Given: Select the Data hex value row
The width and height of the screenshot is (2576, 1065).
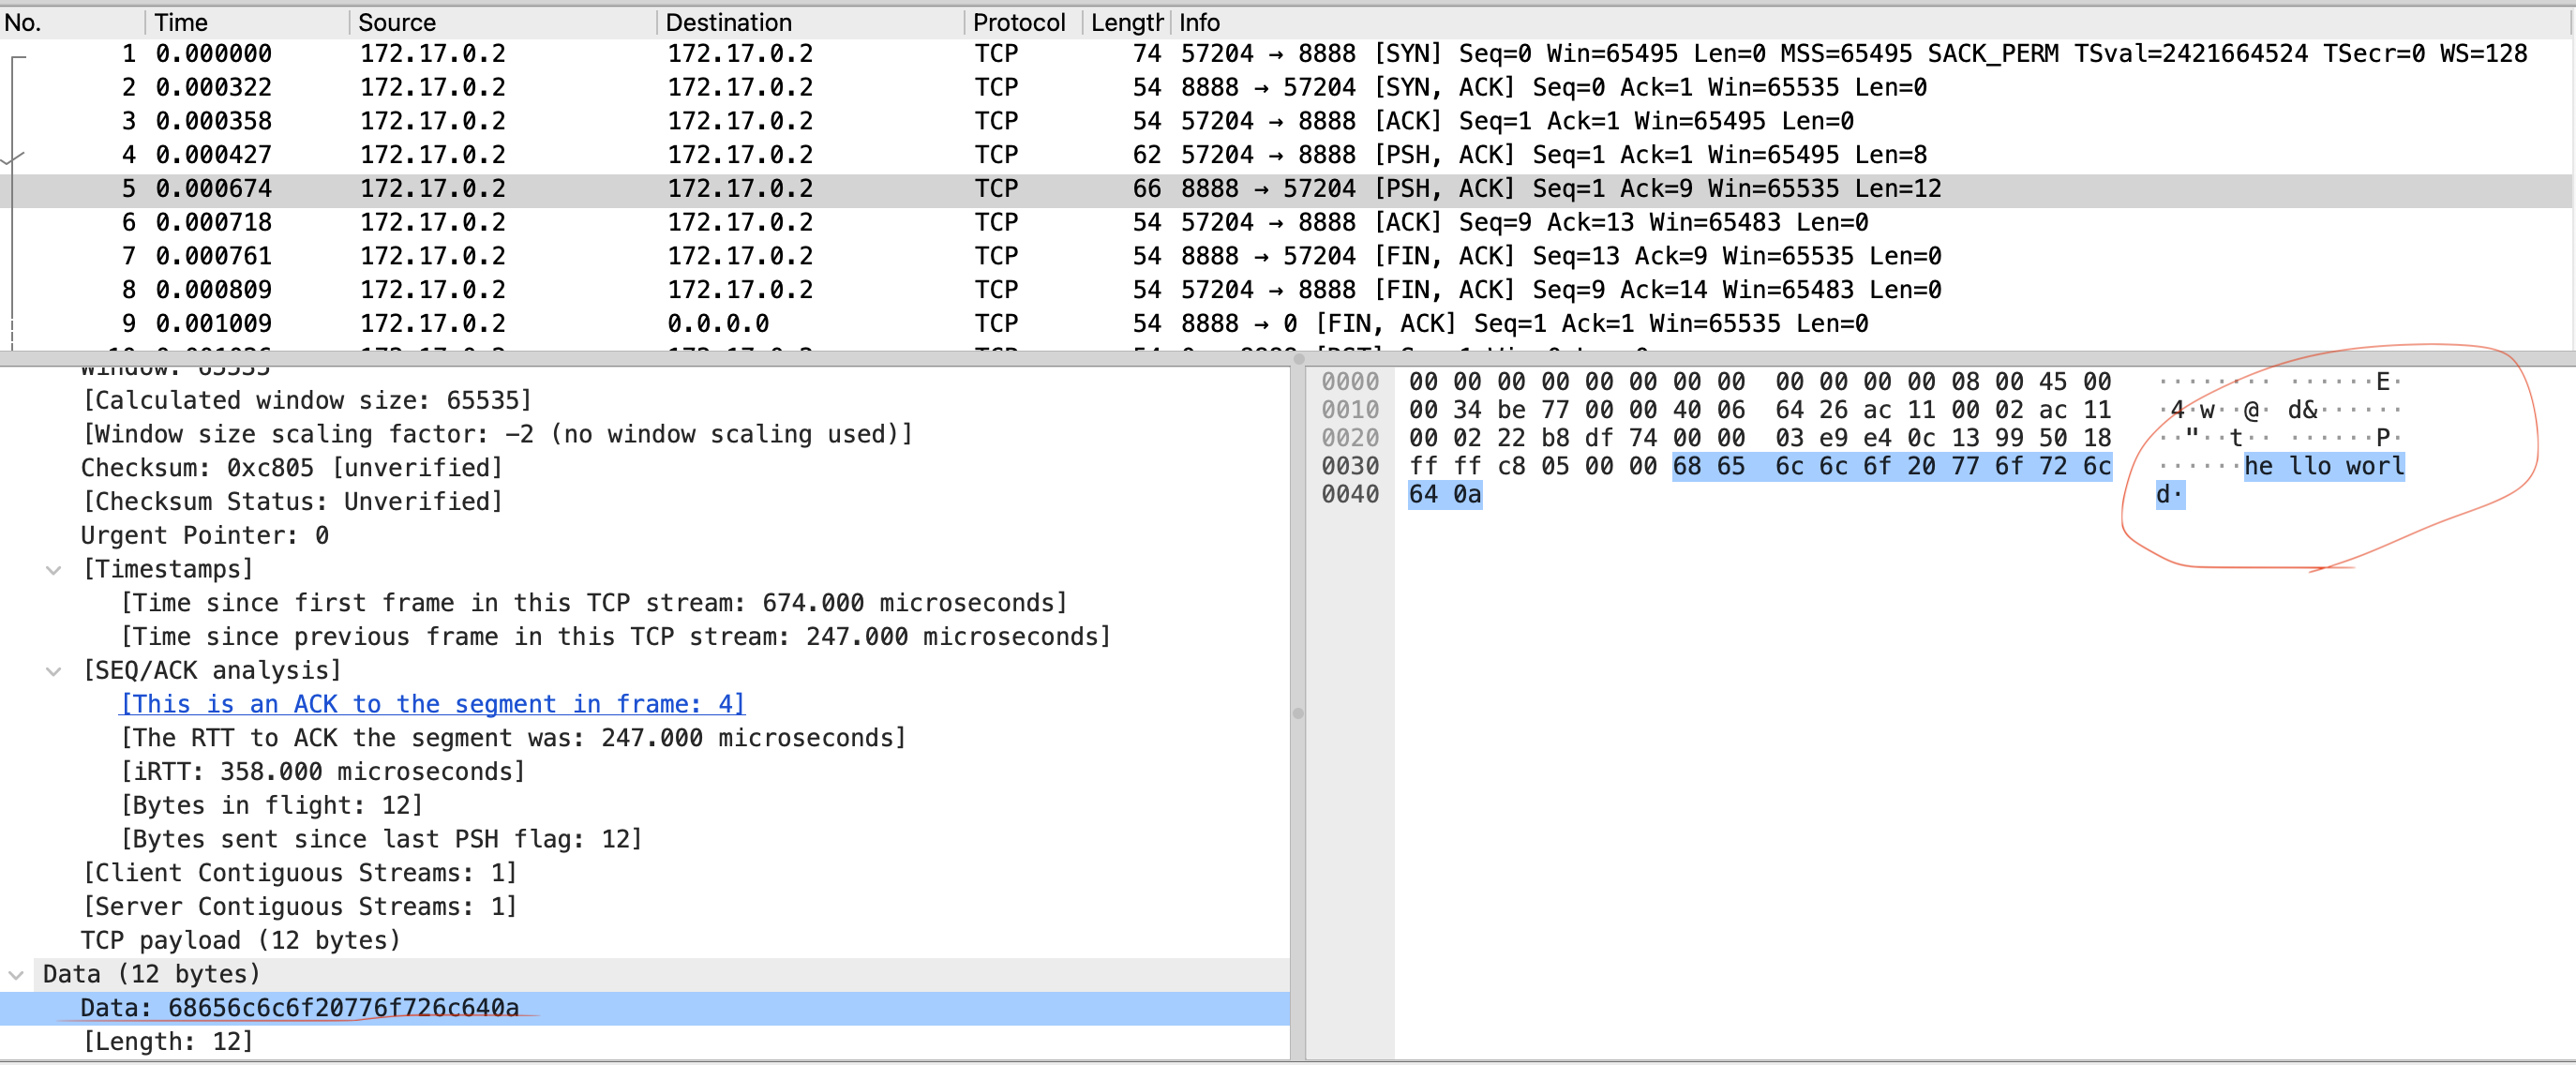Looking at the screenshot, I should coord(300,1008).
